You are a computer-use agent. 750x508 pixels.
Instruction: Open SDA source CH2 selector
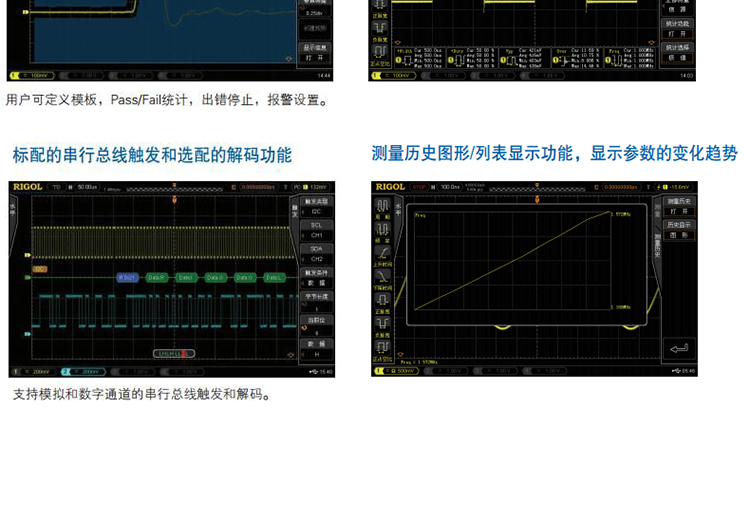(x=316, y=259)
